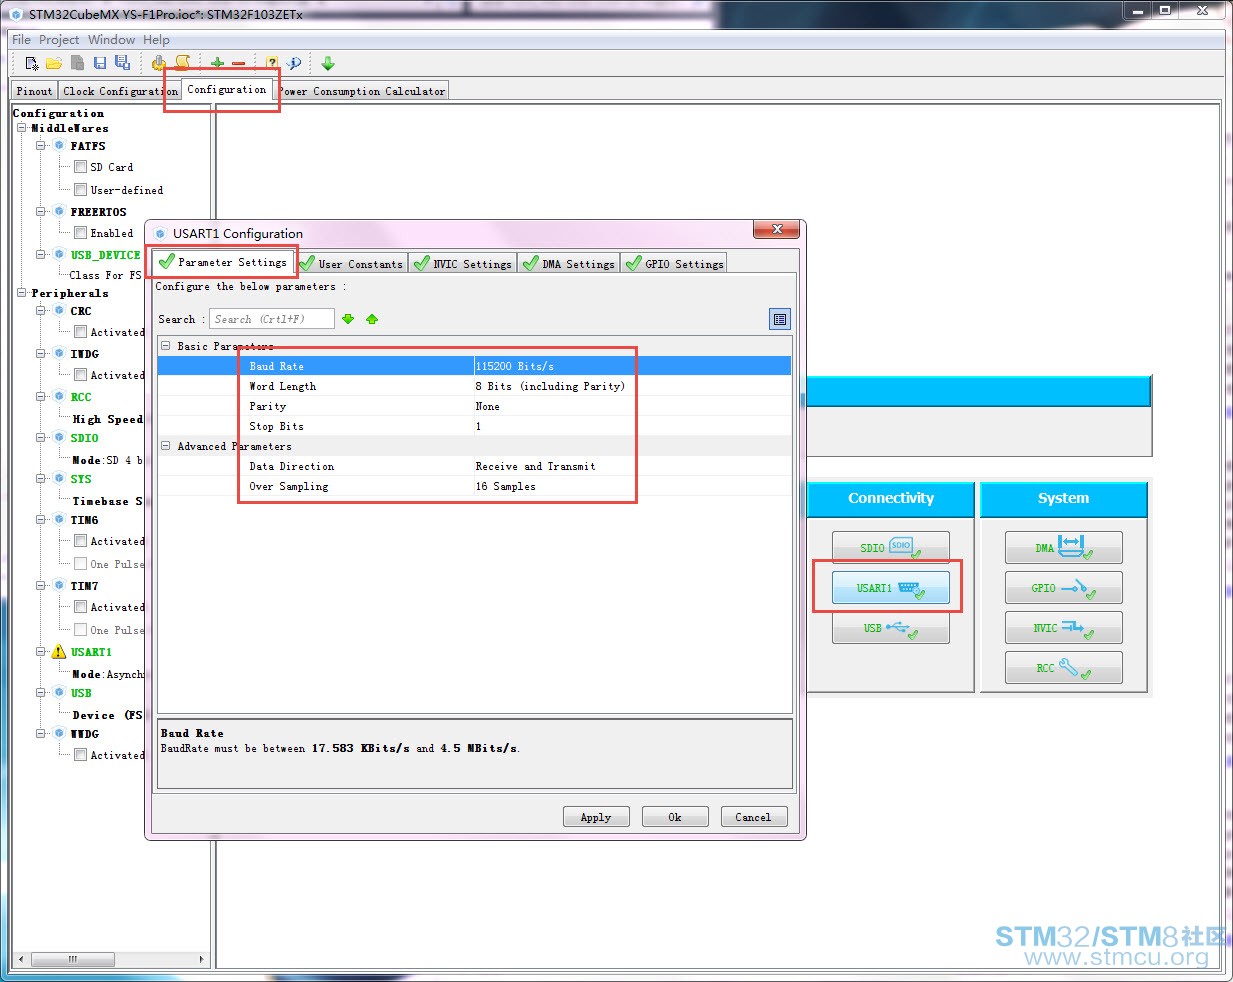Tick the TIM7 Activated checkbox
This screenshot has width=1233, height=982.
(80, 606)
